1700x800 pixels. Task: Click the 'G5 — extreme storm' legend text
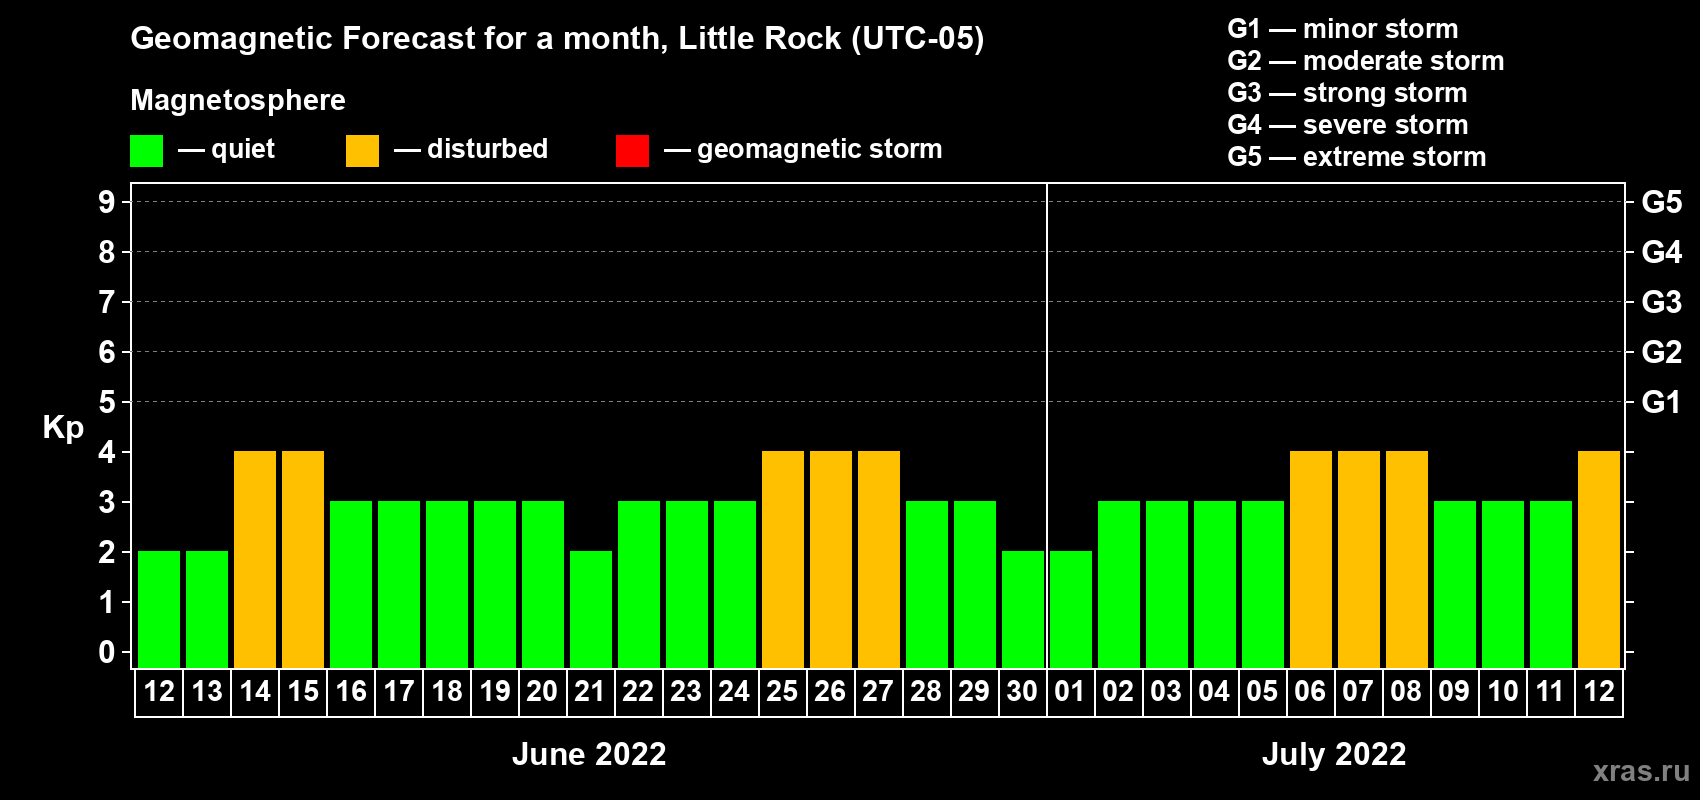click(x=1357, y=157)
